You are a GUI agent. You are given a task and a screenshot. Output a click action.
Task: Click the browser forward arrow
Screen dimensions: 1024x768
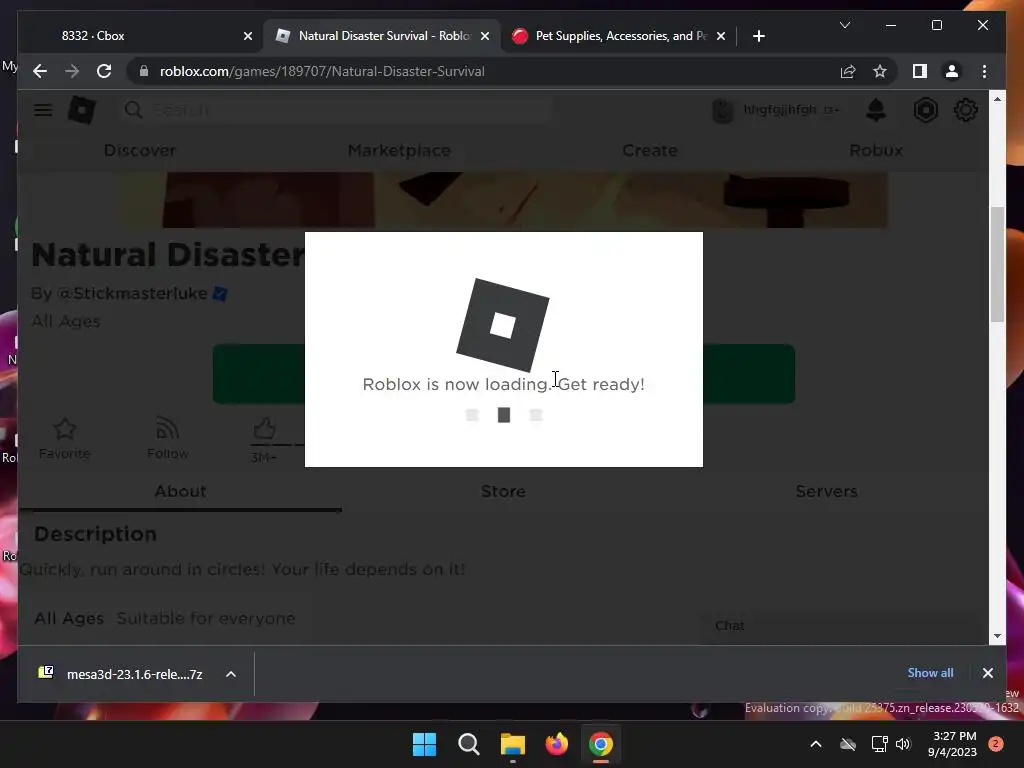click(72, 71)
